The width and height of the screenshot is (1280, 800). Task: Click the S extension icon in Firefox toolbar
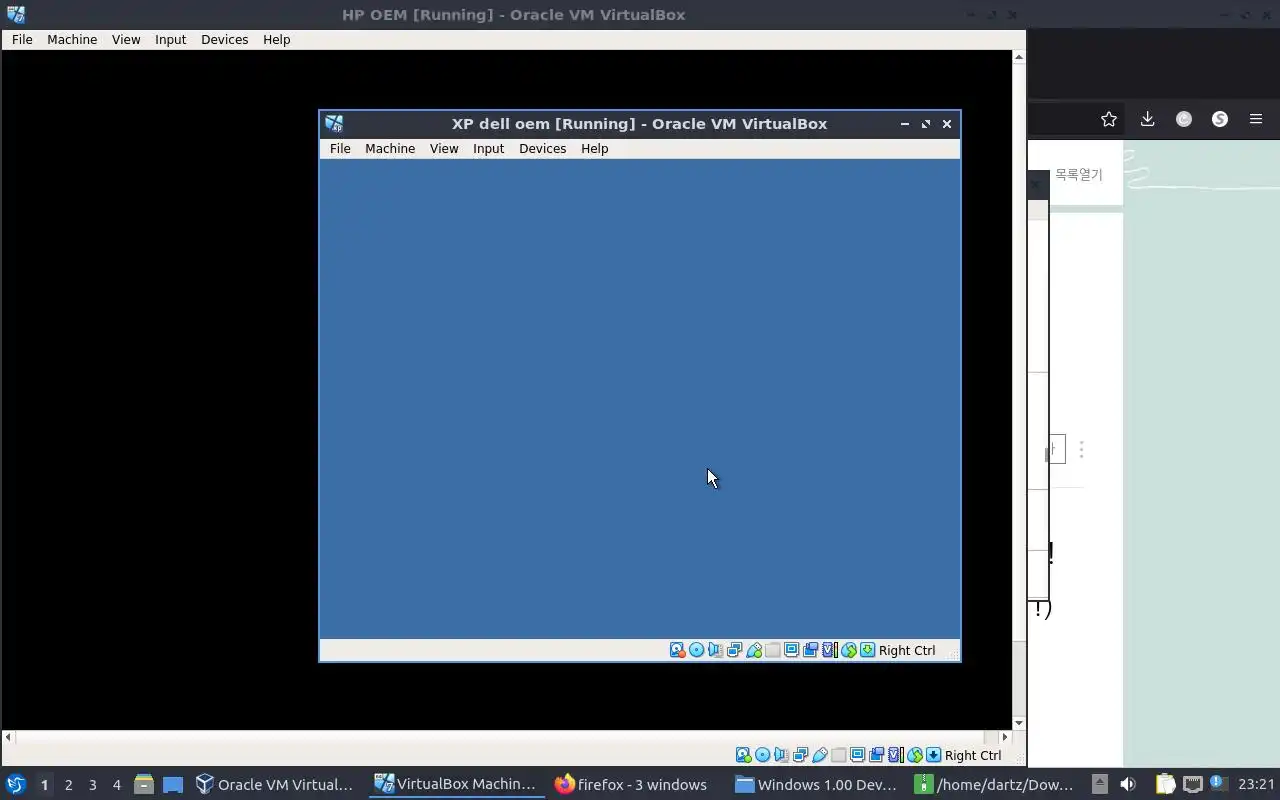point(1220,119)
